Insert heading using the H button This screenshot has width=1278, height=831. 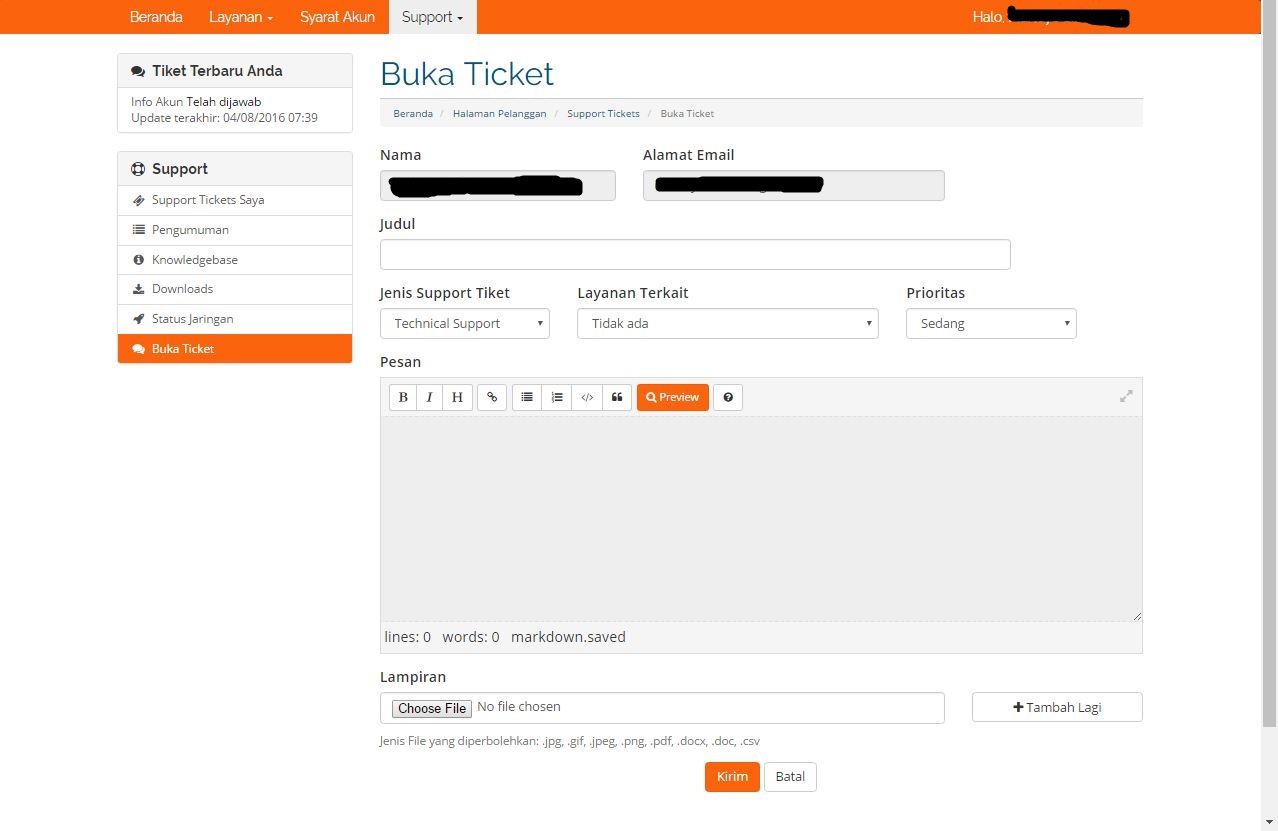pyautogui.click(x=457, y=397)
